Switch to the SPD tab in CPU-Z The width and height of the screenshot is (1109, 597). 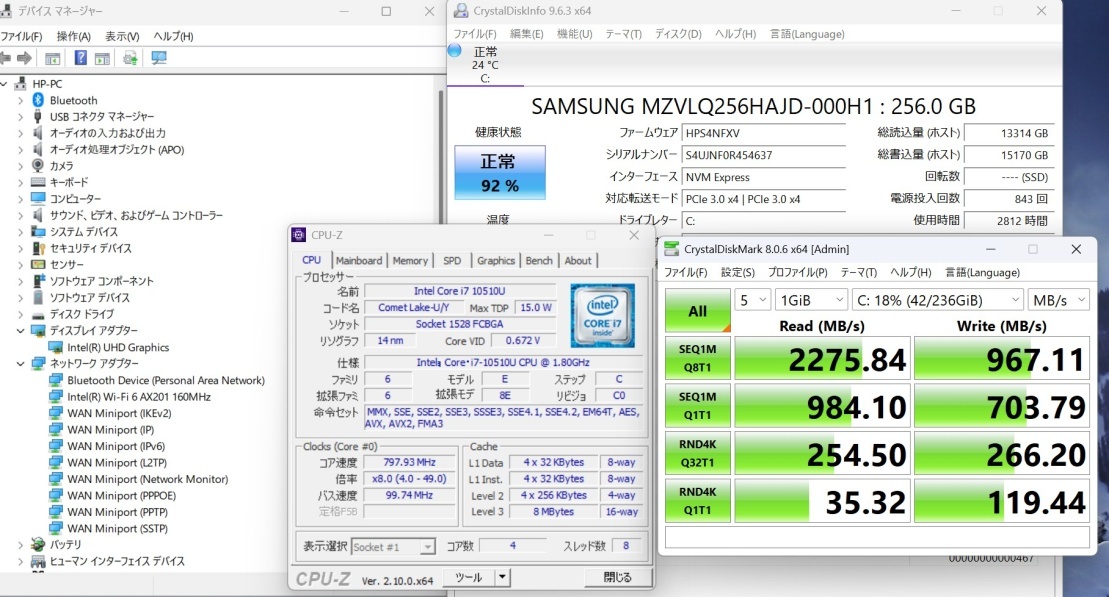point(452,260)
